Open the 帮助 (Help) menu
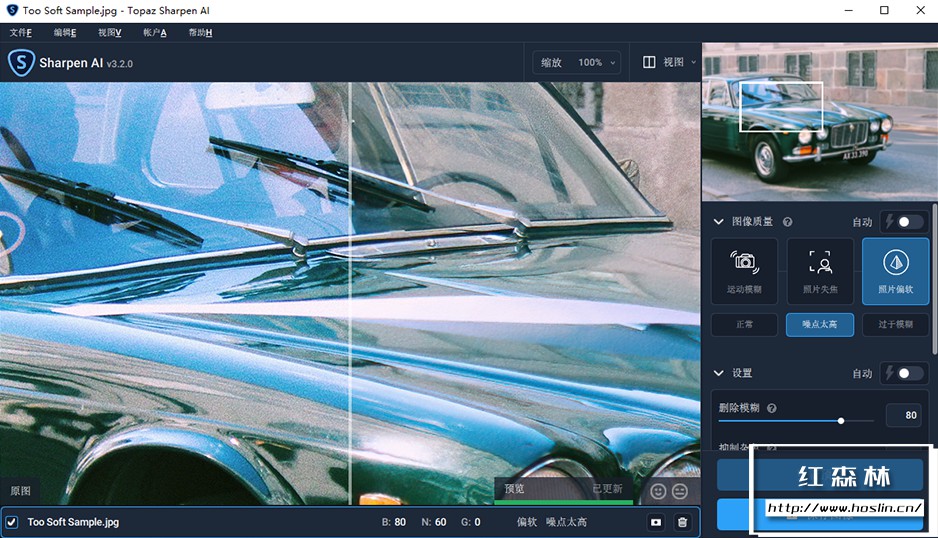The height and width of the screenshot is (538, 938). tap(200, 32)
